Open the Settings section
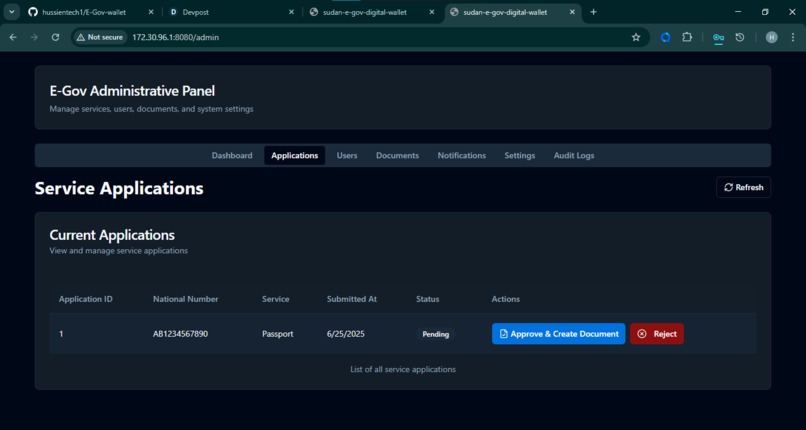 [x=520, y=155]
